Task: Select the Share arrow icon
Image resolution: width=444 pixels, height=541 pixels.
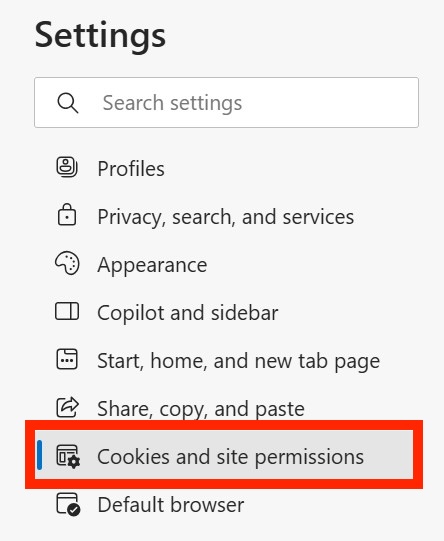Action: 68,407
